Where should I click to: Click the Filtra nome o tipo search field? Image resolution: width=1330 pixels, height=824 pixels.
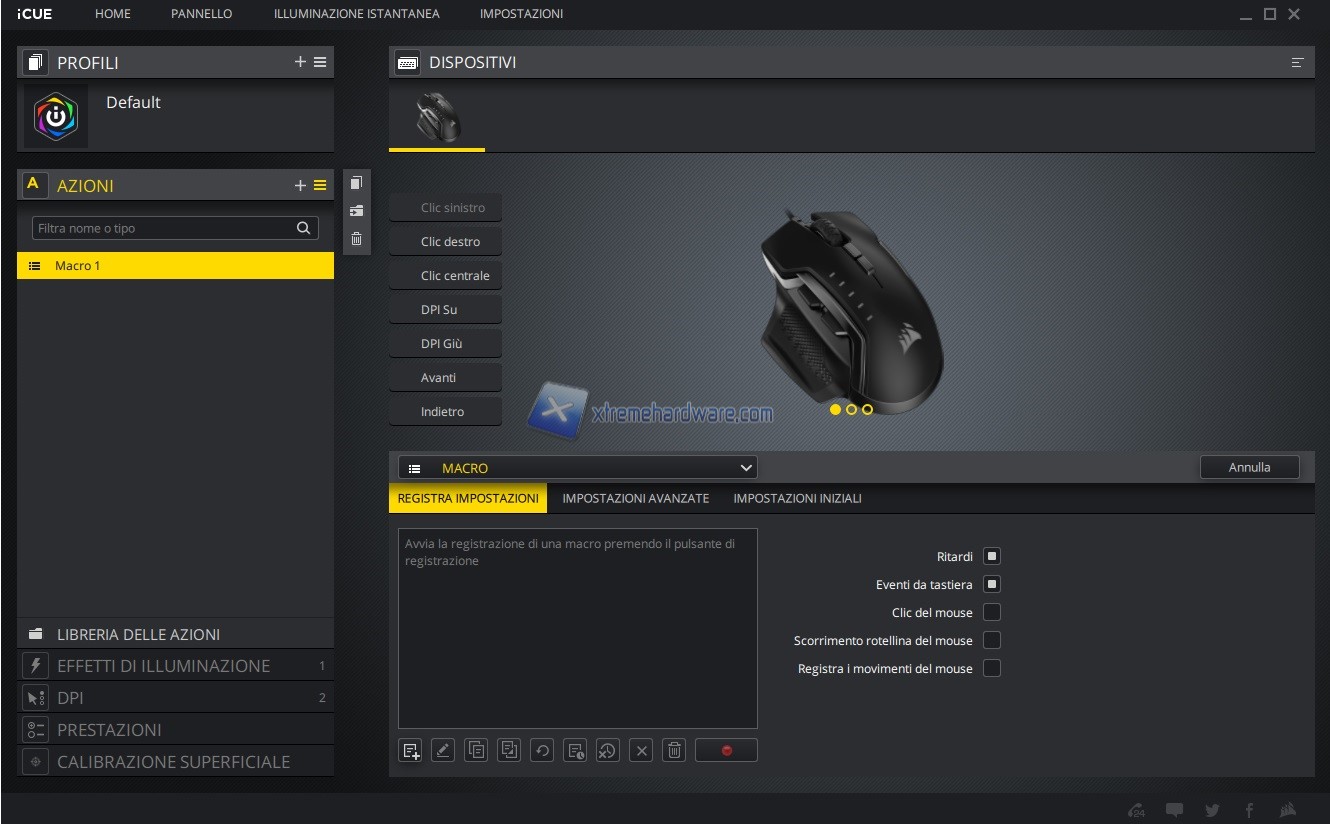pyautogui.click(x=165, y=228)
